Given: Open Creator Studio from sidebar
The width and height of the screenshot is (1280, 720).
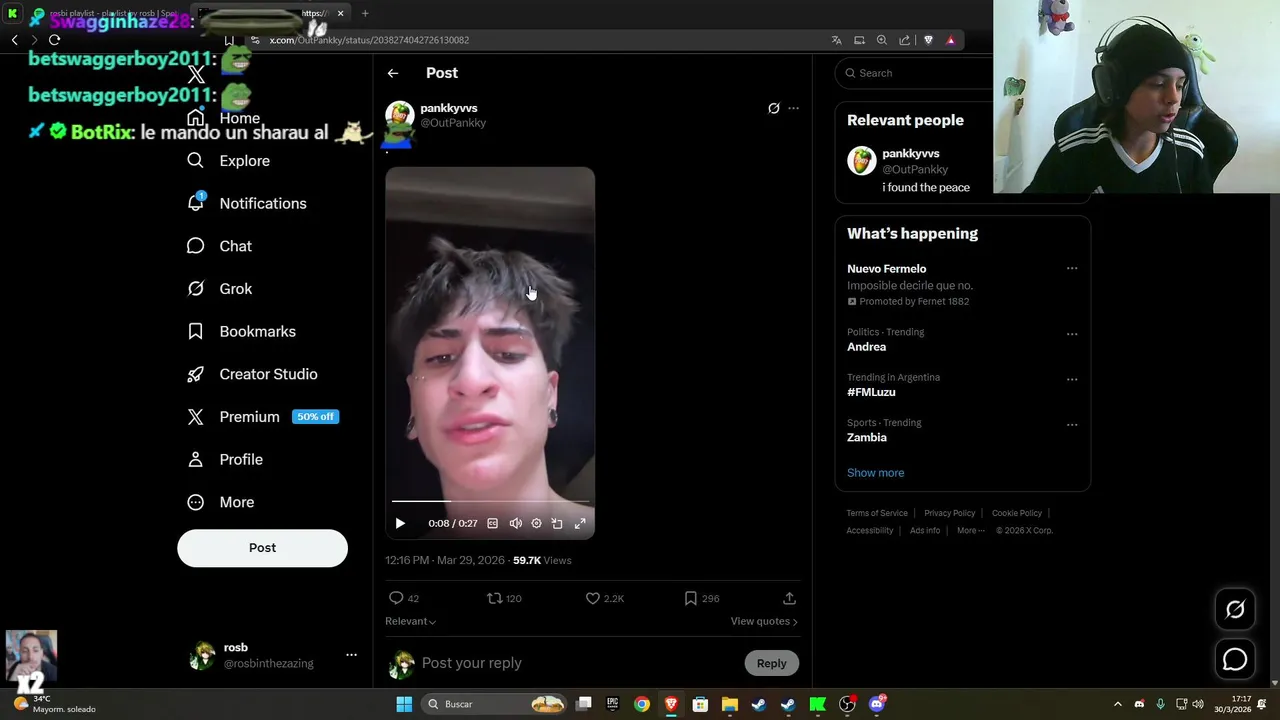Looking at the screenshot, I should click(252, 374).
